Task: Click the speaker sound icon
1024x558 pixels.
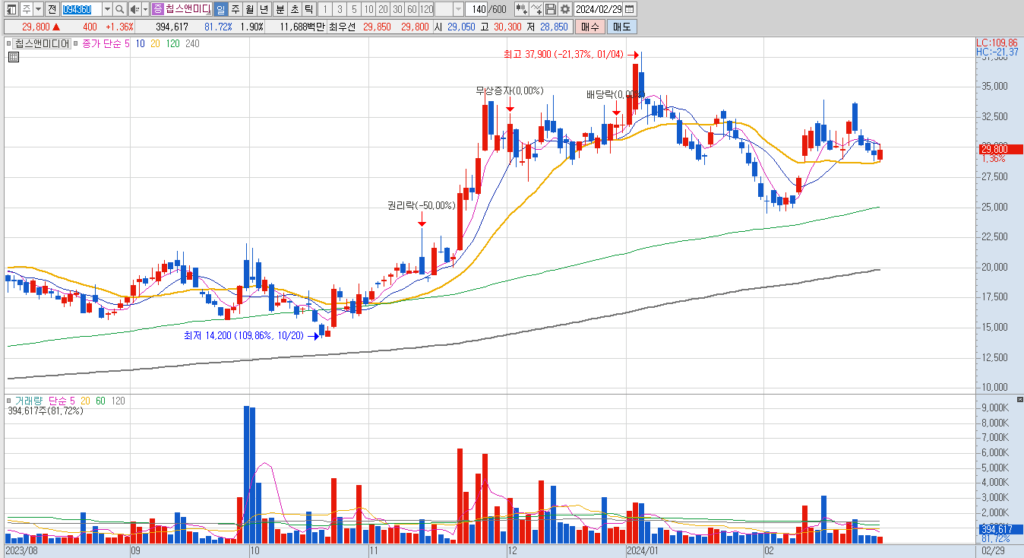Action: click(135, 9)
